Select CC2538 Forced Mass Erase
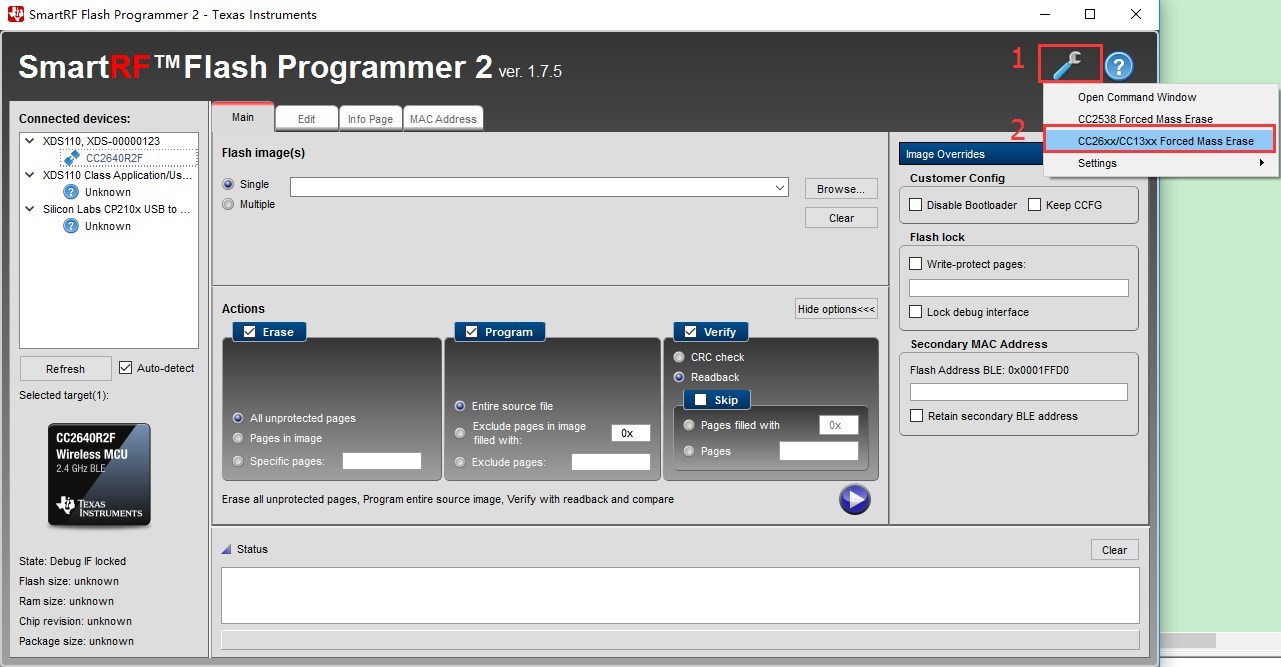 coord(1160,119)
